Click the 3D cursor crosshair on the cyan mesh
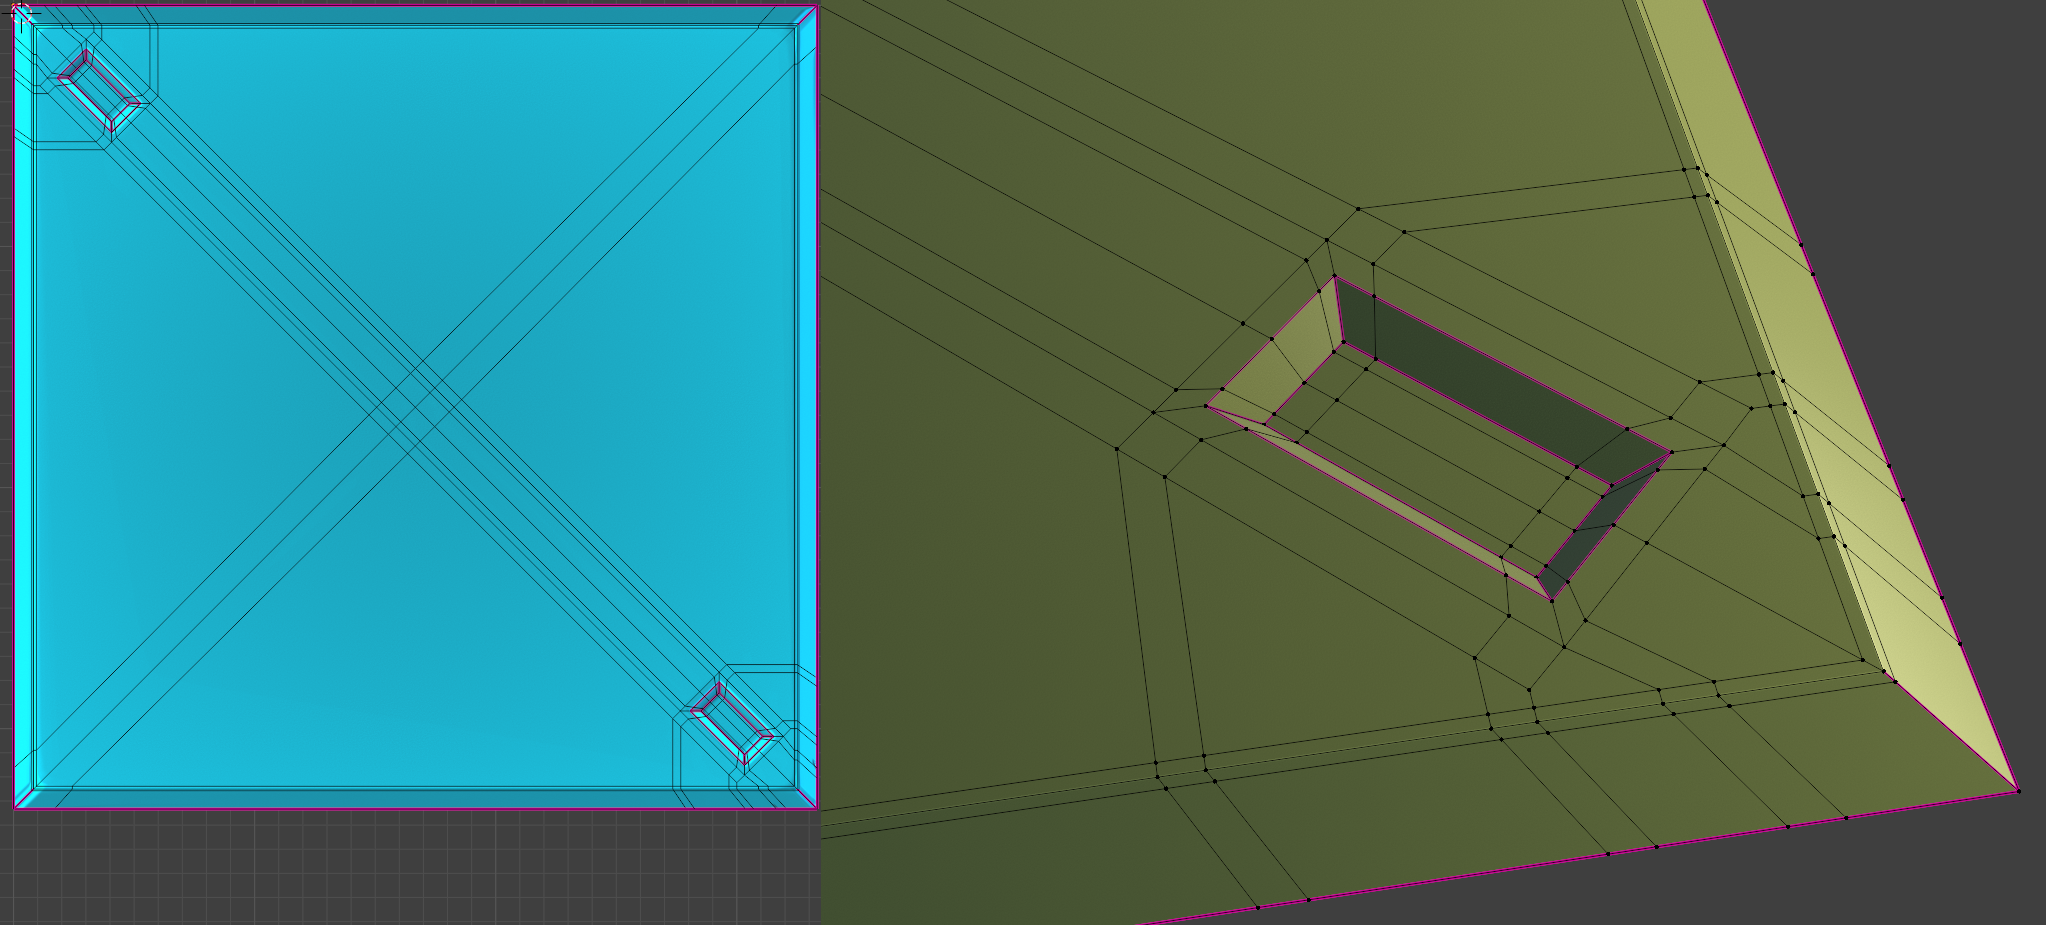The height and width of the screenshot is (925, 2046). click(21, 12)
